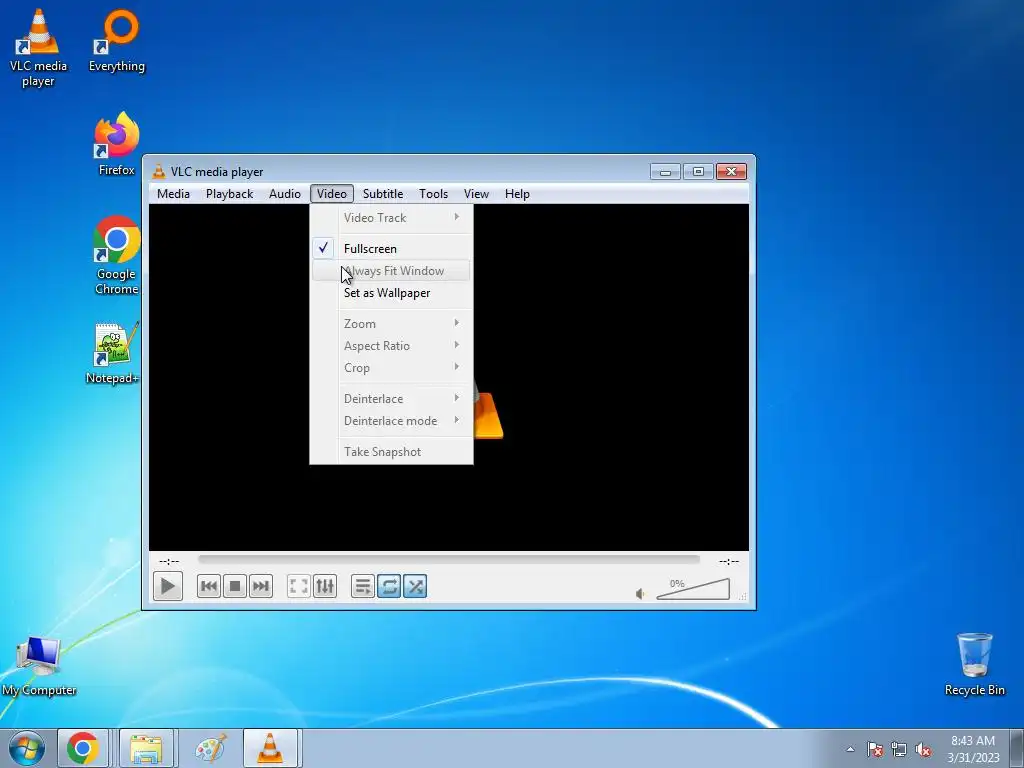Click the Play button in VLC
The image size is (1024, 768).
[x=168, y=586]
